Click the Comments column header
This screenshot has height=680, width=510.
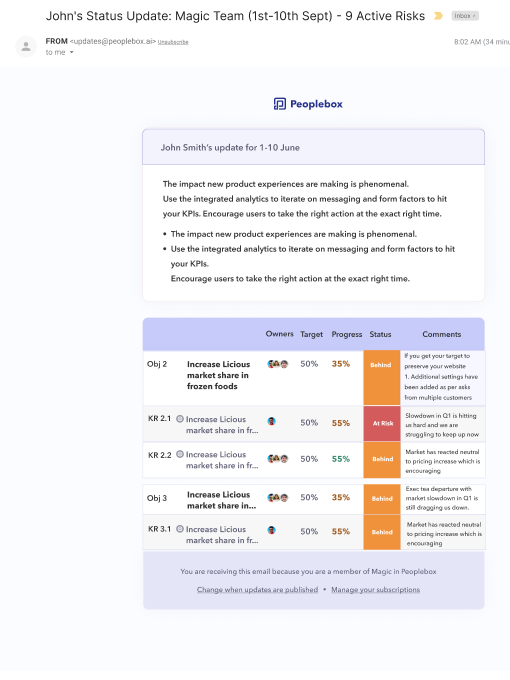click(x=441, y=334)
